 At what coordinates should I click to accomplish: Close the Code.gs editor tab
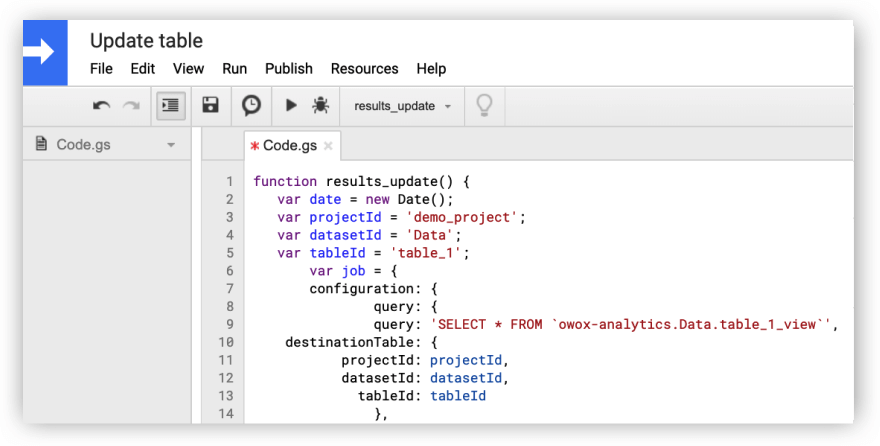328,146
